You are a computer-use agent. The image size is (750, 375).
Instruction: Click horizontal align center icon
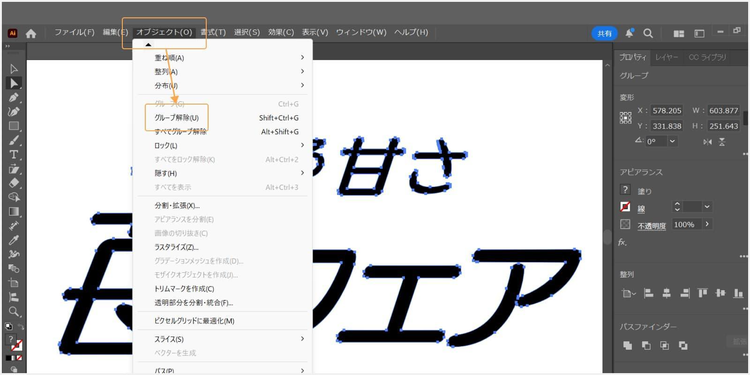point(667,293)
